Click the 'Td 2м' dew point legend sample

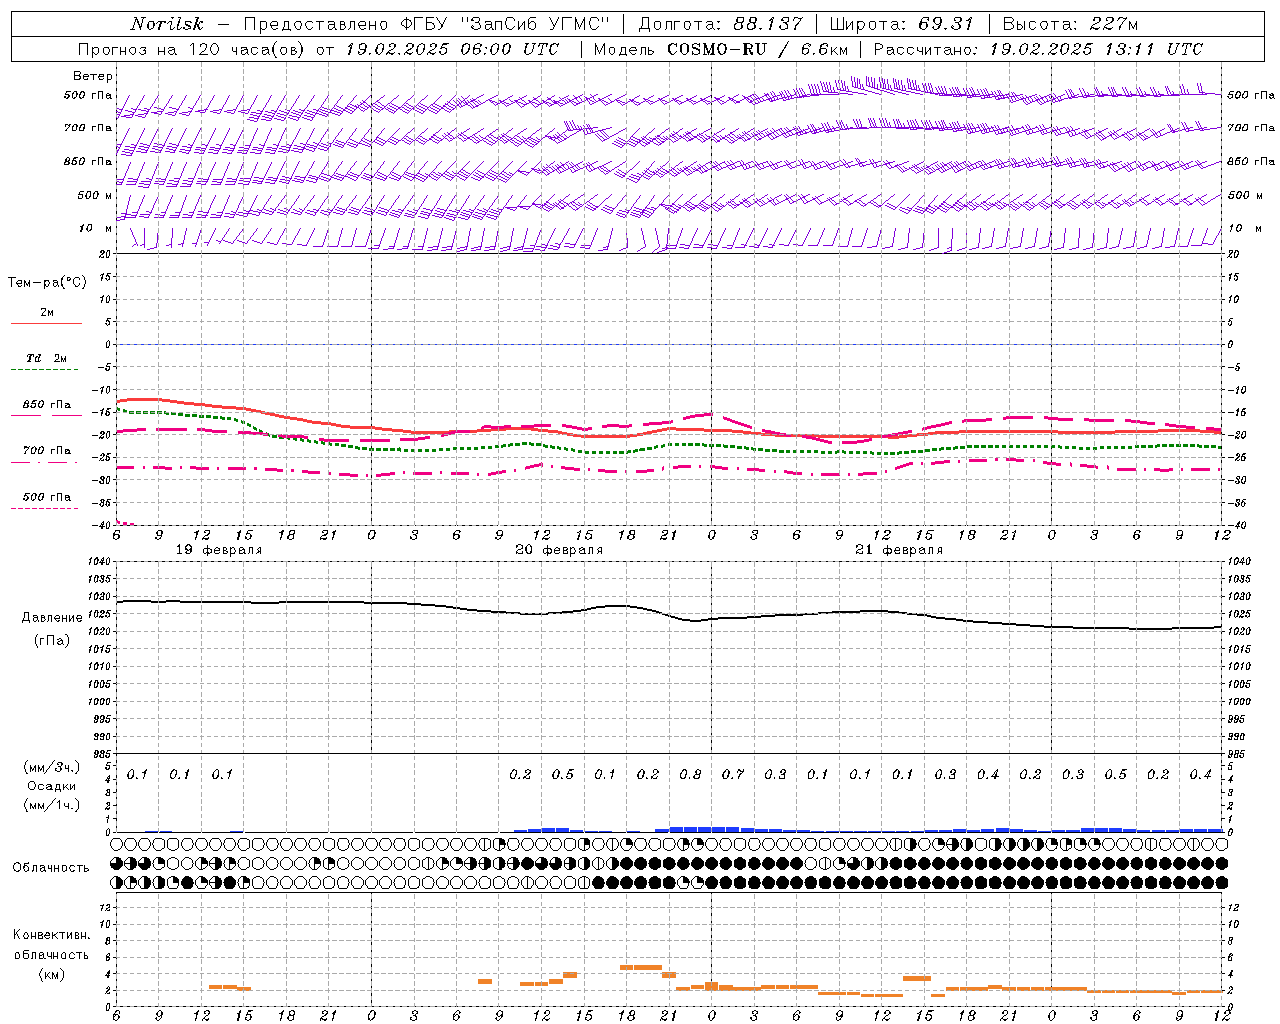point(46,369)
